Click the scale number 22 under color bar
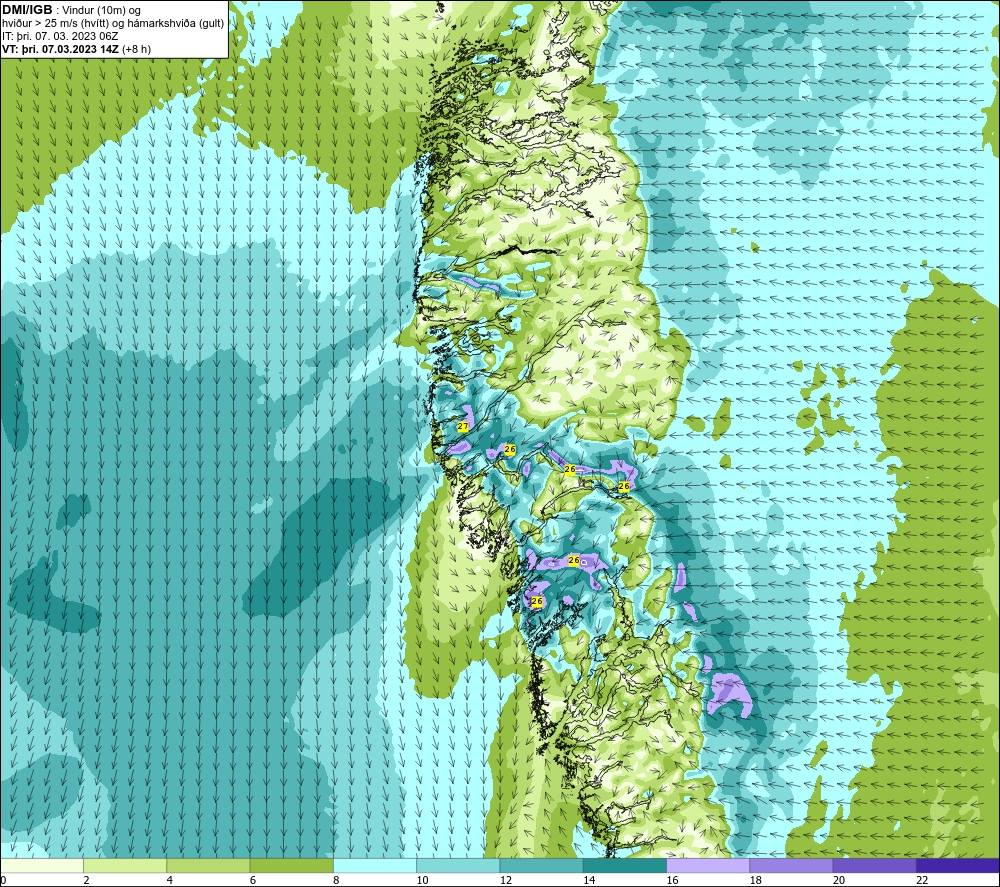Image resolution: width=1000 pixels, height=887 pixels. 922,880
